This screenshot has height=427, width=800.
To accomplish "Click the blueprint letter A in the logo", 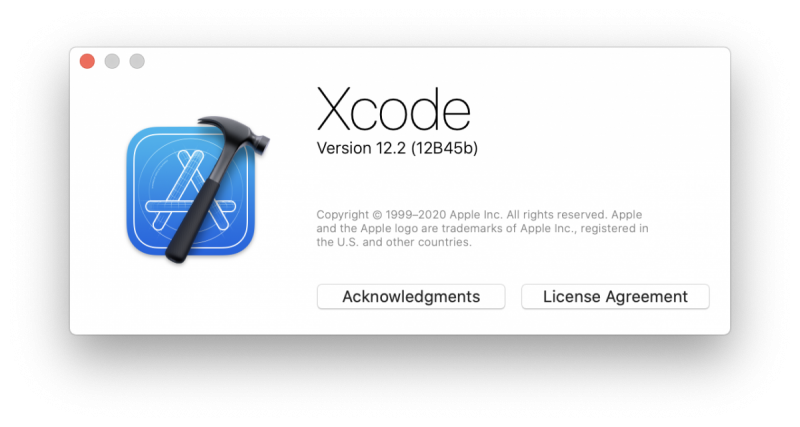I will click(x=190, y=191).
